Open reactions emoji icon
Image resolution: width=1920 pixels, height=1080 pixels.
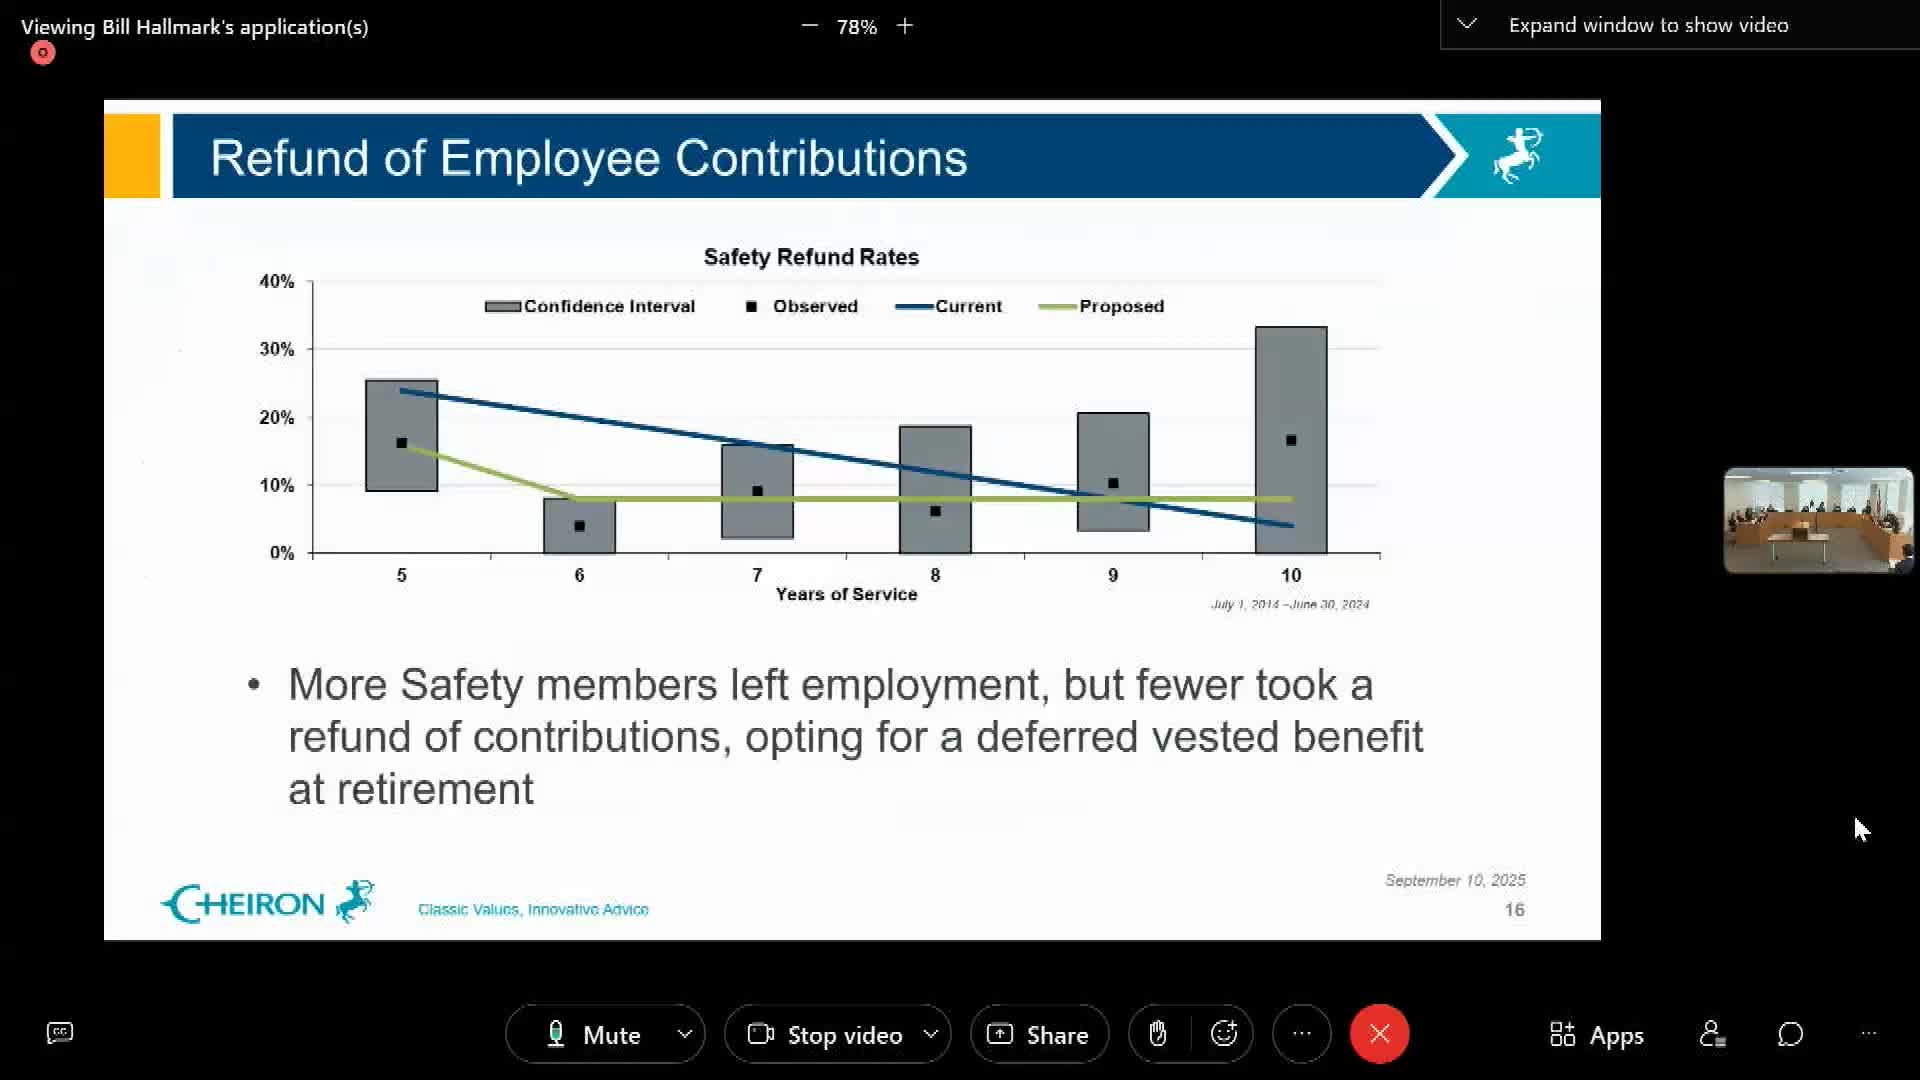1224,1034
